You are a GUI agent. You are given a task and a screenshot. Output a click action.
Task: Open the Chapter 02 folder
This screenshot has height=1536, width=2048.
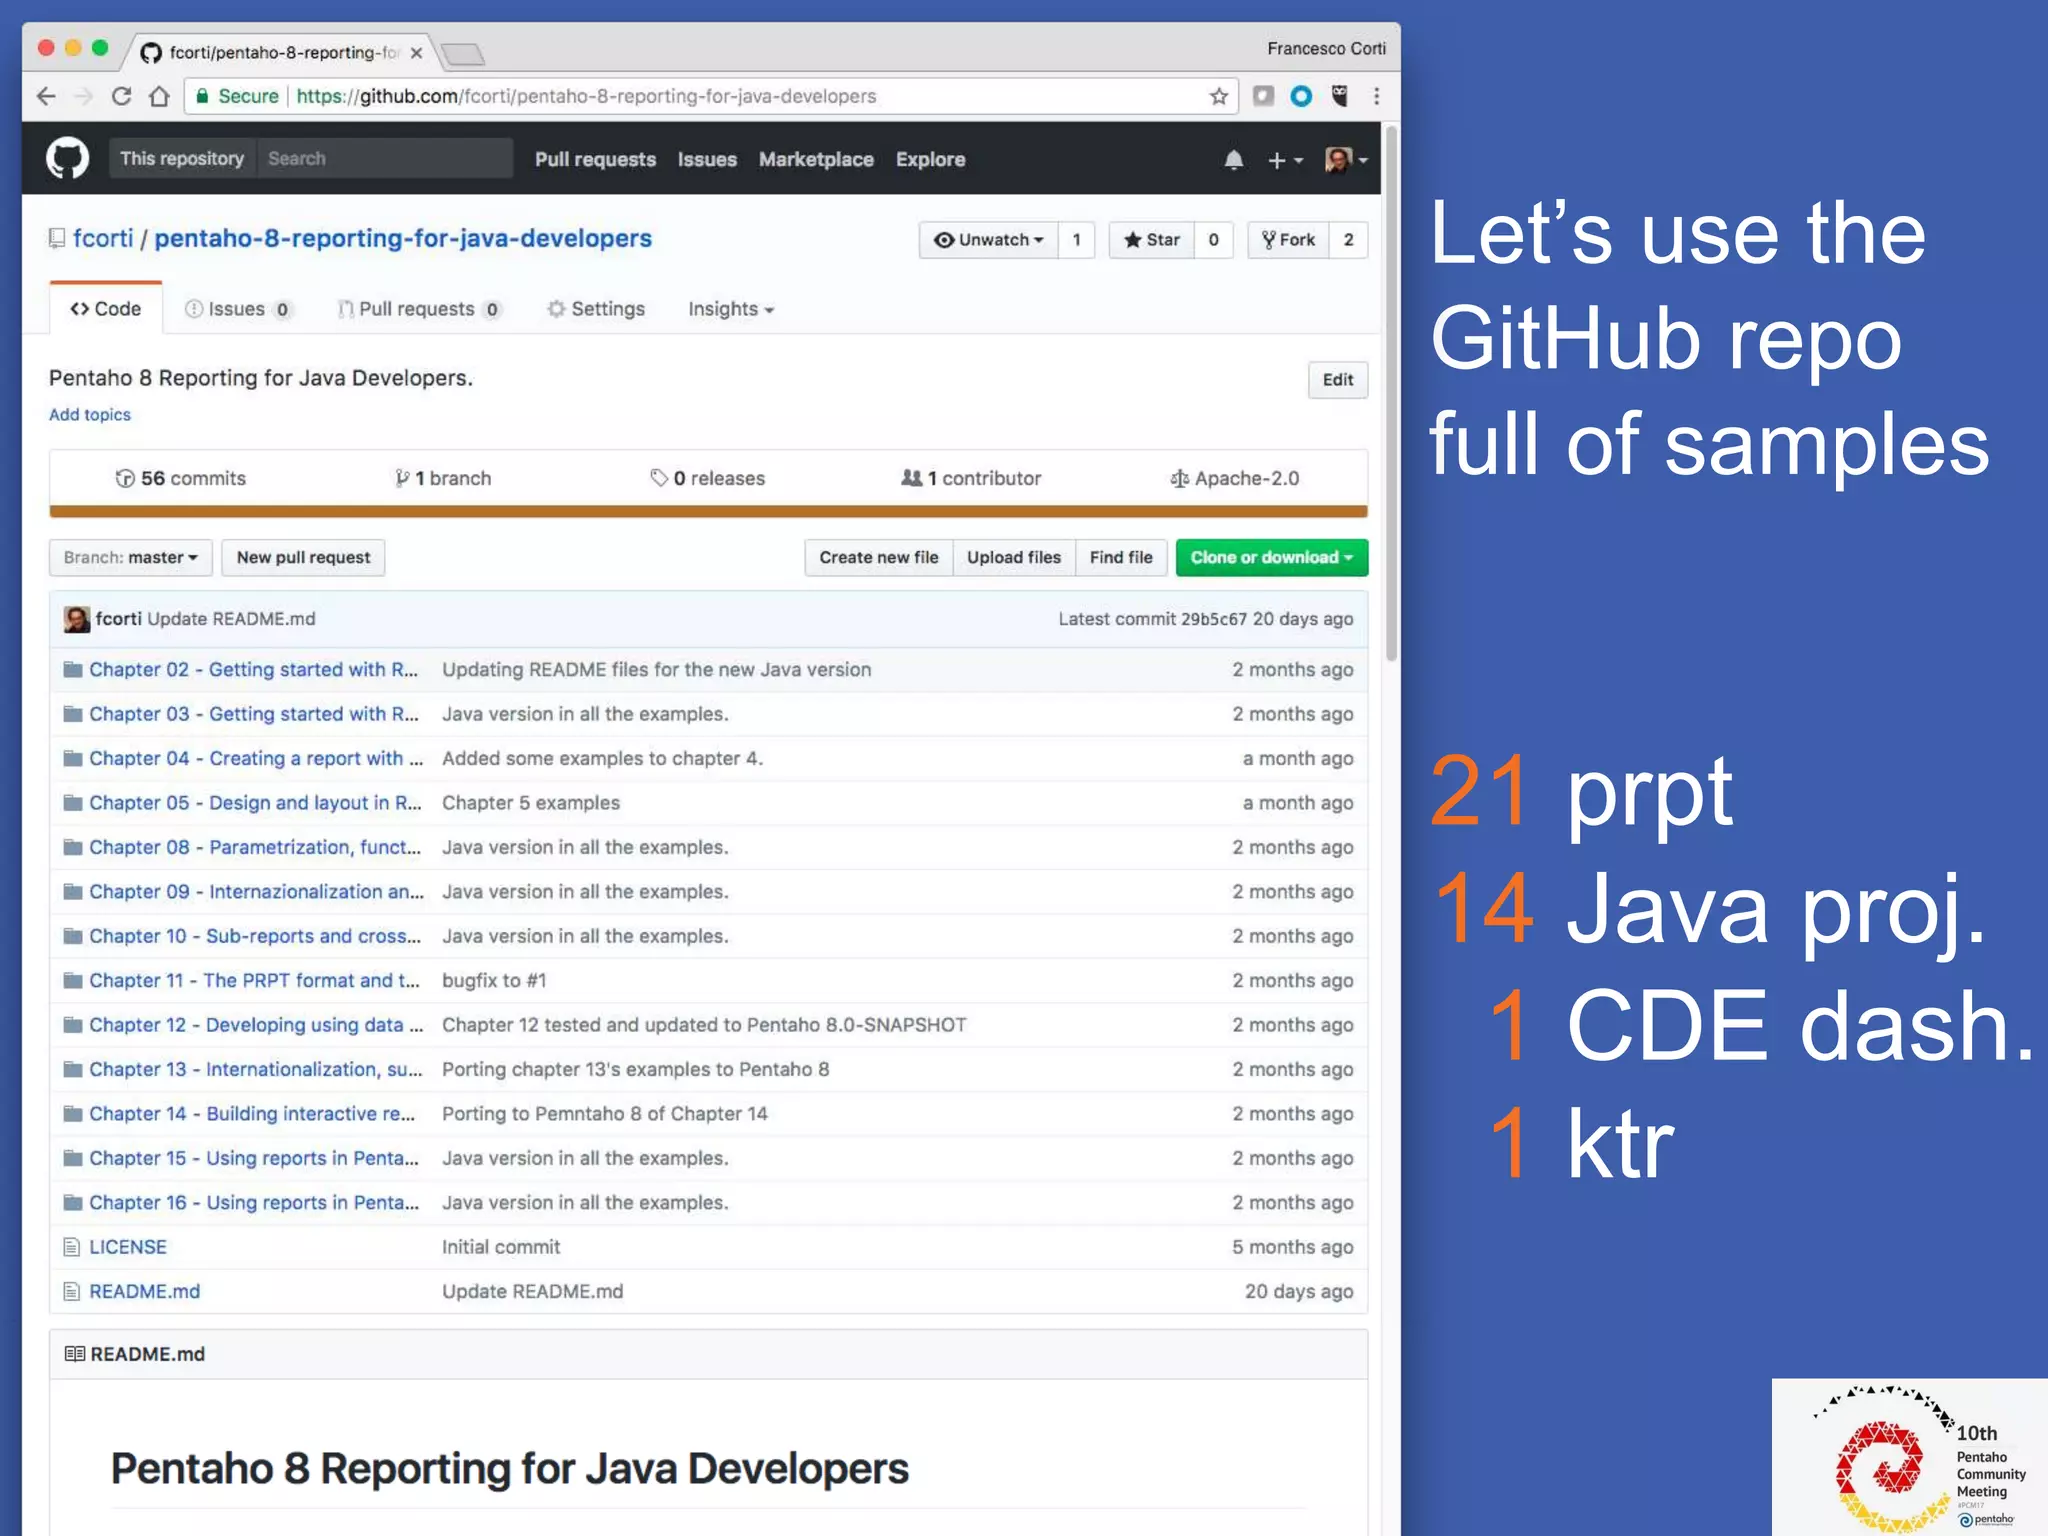point(253,670)
